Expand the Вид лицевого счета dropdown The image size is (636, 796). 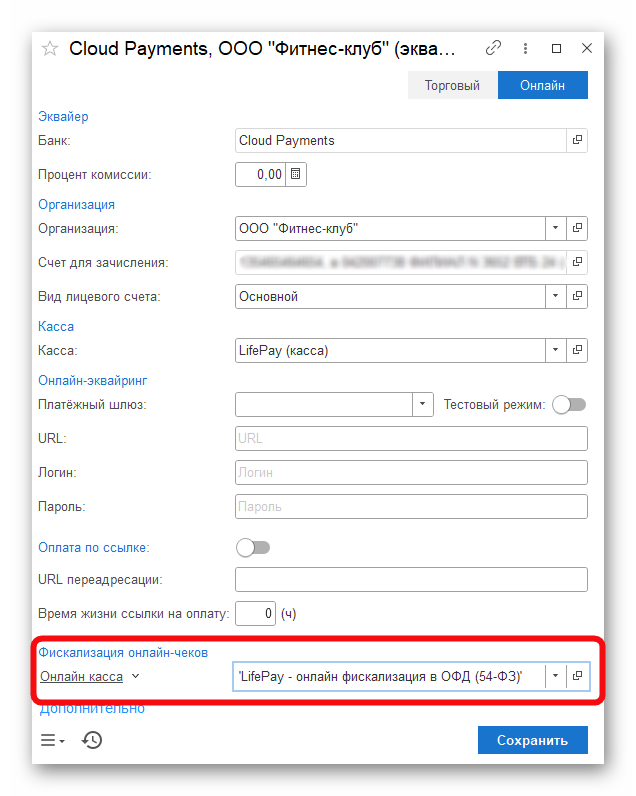555,296
